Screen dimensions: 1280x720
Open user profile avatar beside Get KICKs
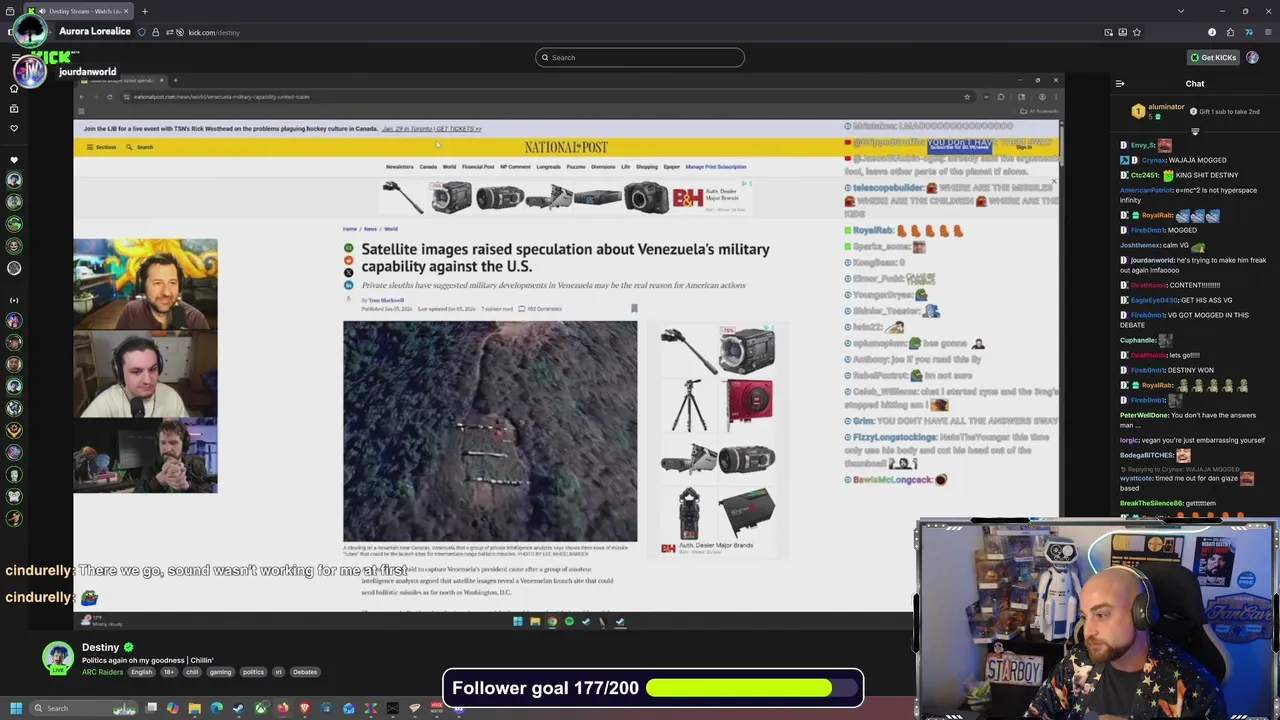point(1252,57)
